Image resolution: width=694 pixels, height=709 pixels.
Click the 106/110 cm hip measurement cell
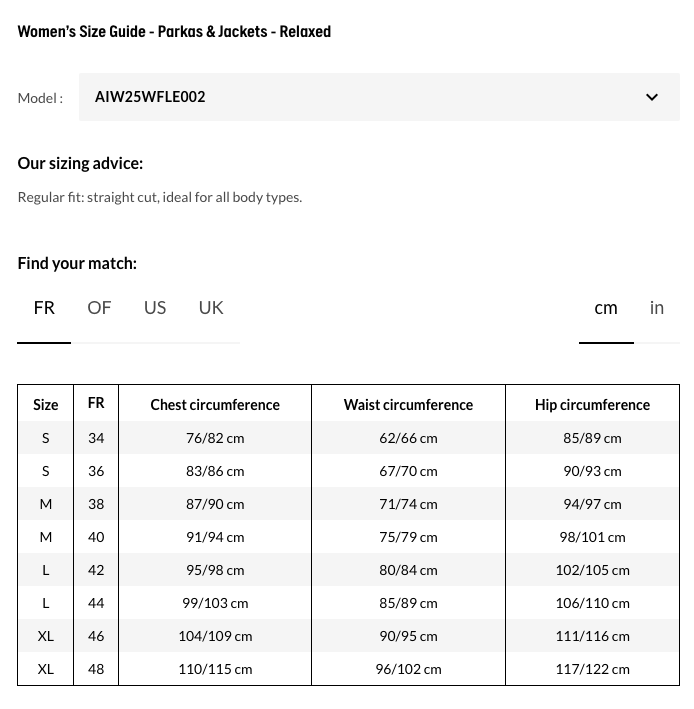tap(592, 603)
